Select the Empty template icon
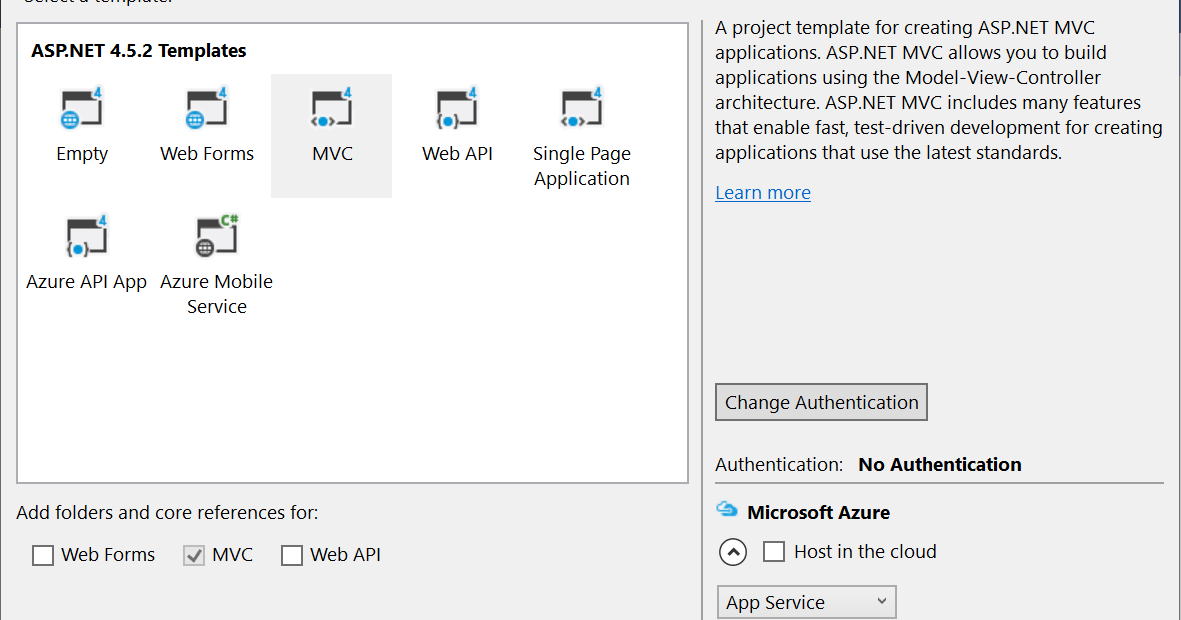The height and width of the screenshot is (620, 1181). pyautogui.click(x=82, y=109)
